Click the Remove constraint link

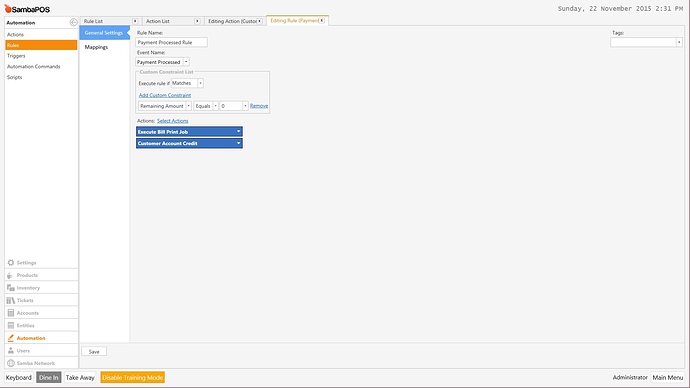[x=259, y=106]
